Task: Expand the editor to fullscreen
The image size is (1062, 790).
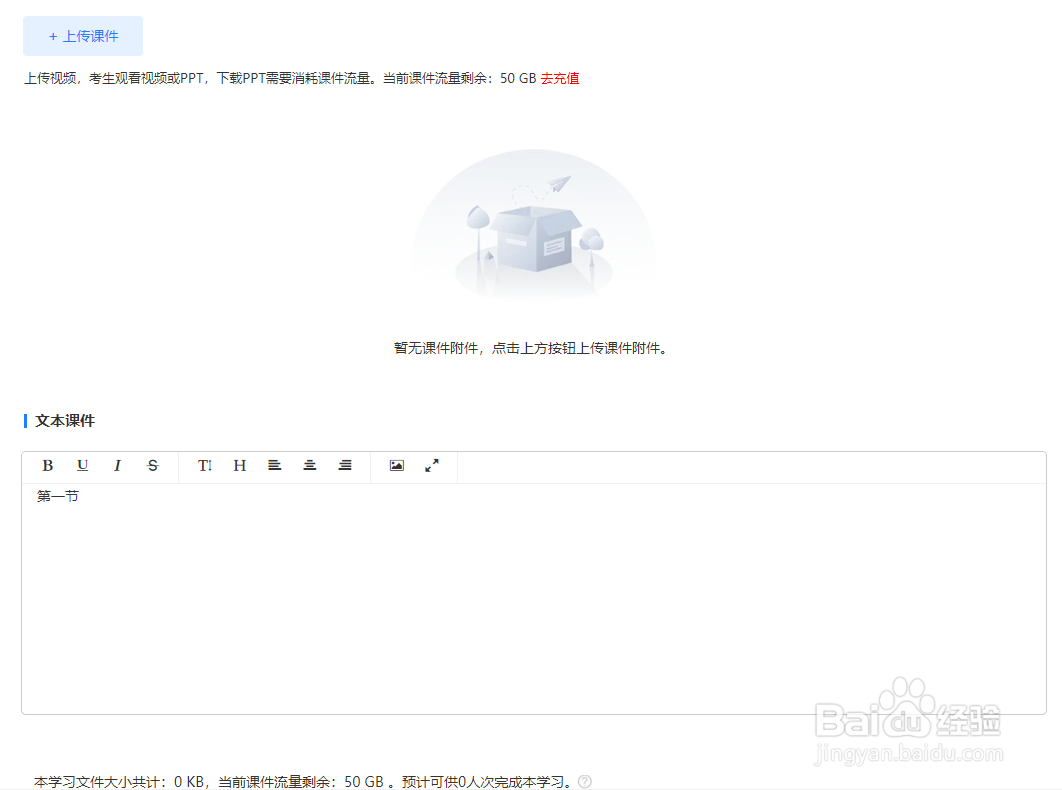Action: click(431, 465)
